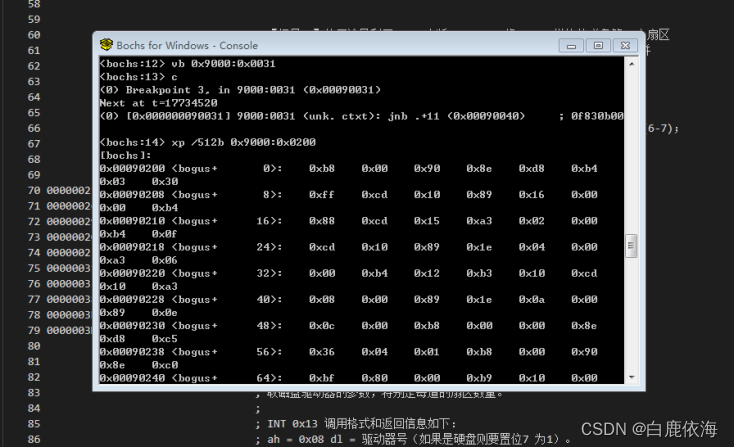Click the 'Breakpoint 3, in 9000:0031' line
This screenshot has width=734, height=448.
(240, 90)
